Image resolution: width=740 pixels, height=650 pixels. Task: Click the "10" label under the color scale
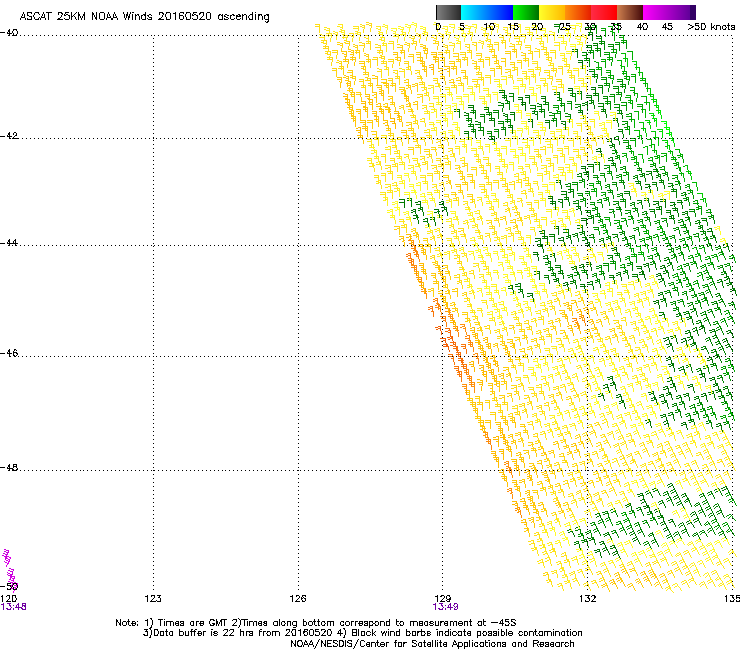point(489,27)
